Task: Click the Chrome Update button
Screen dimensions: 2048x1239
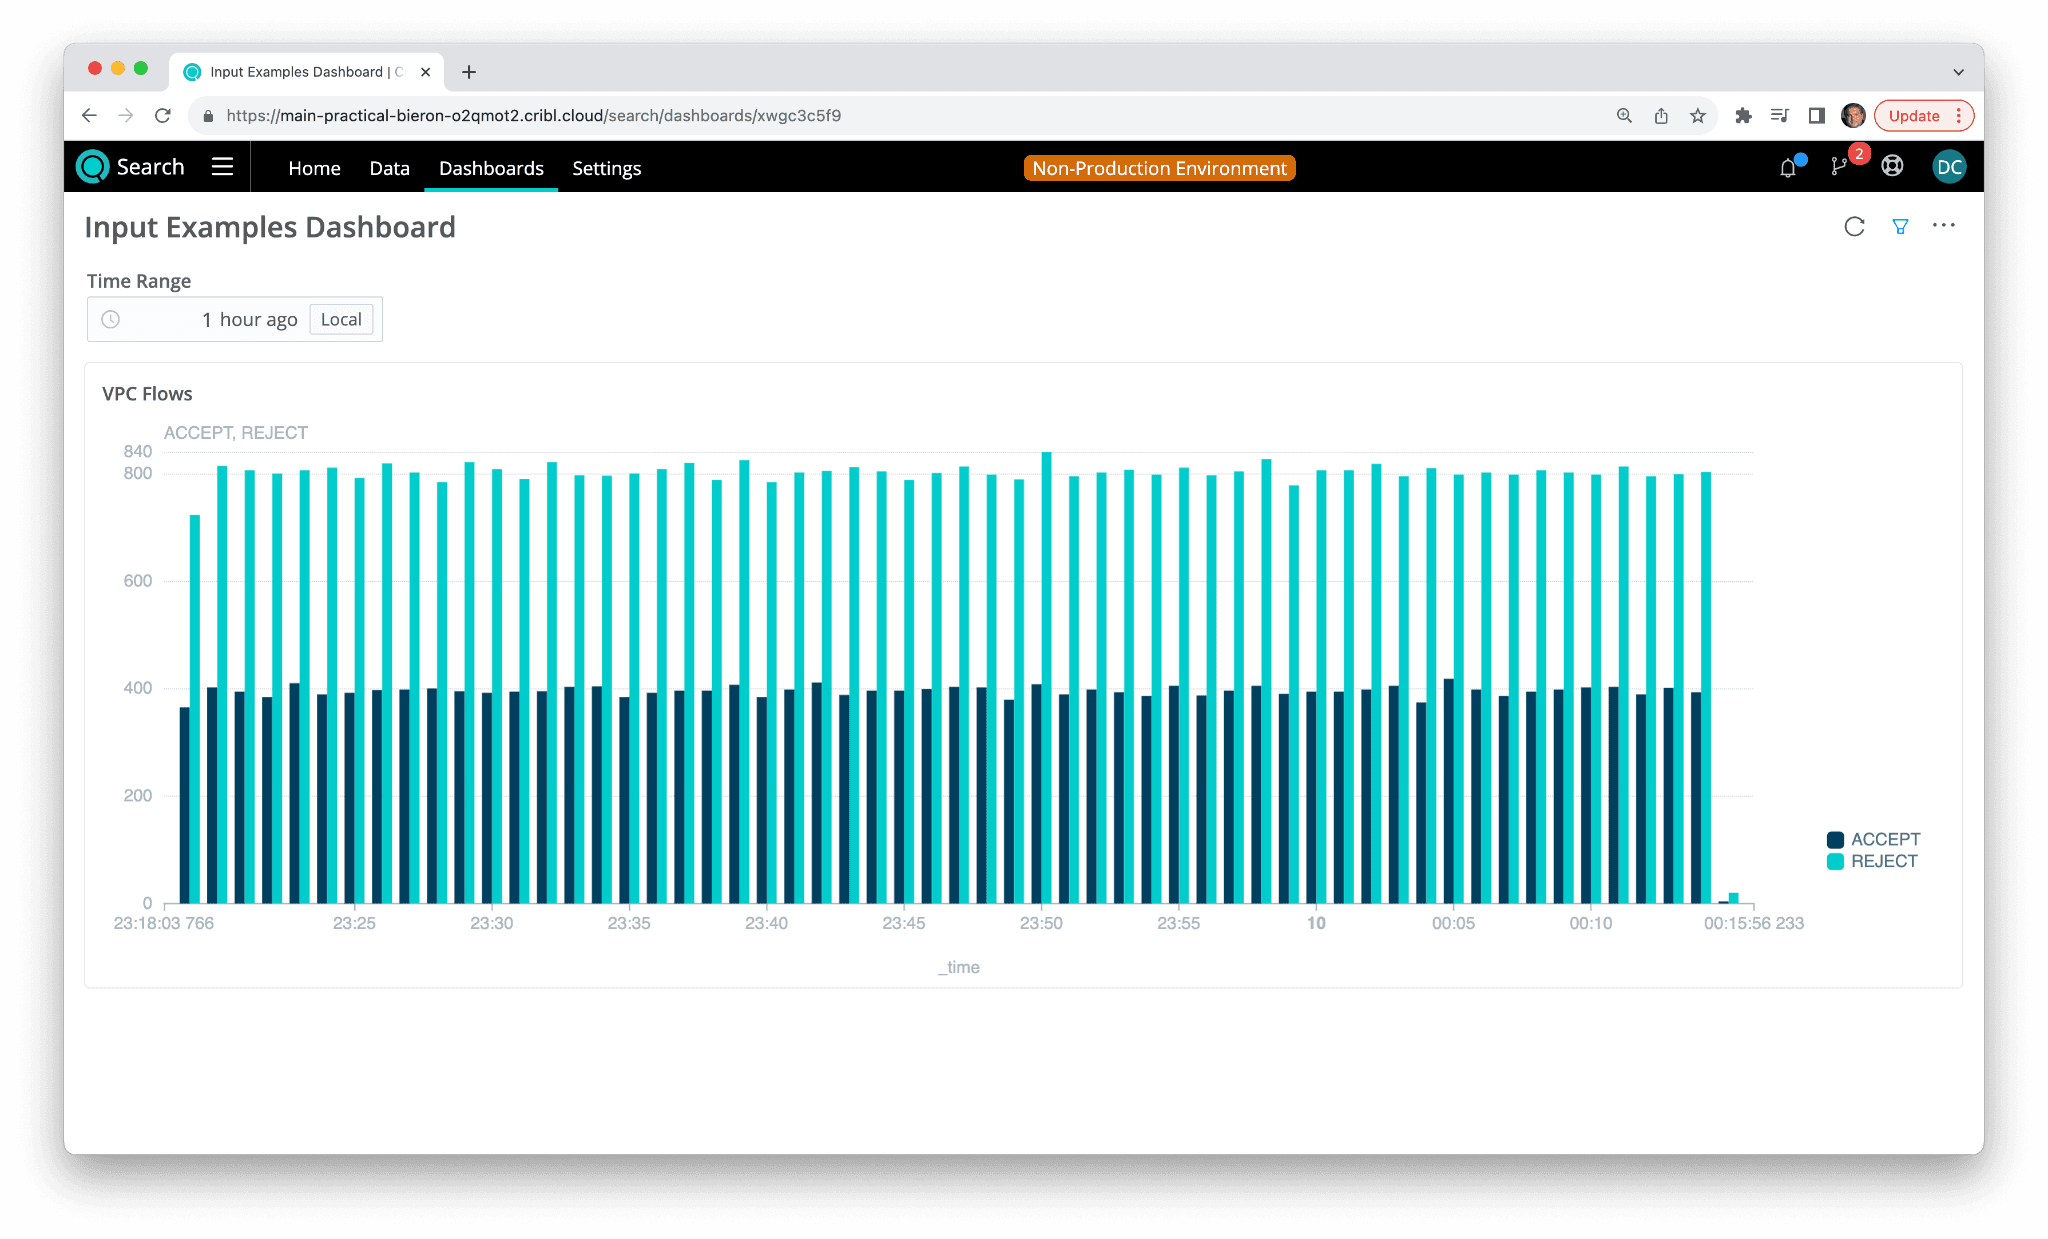Action: (1914, 116)
